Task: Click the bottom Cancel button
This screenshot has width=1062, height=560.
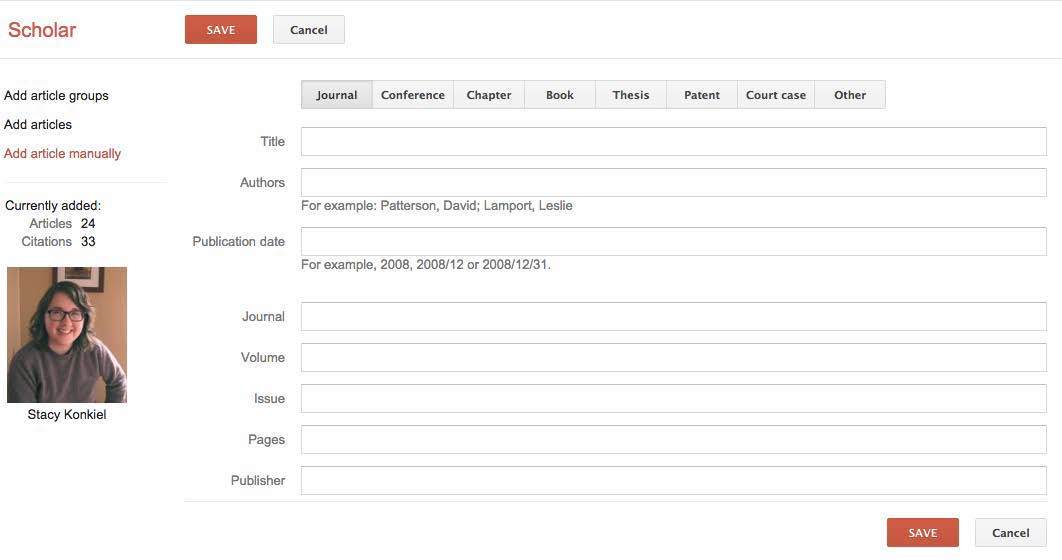Action: pos(1011,533)
